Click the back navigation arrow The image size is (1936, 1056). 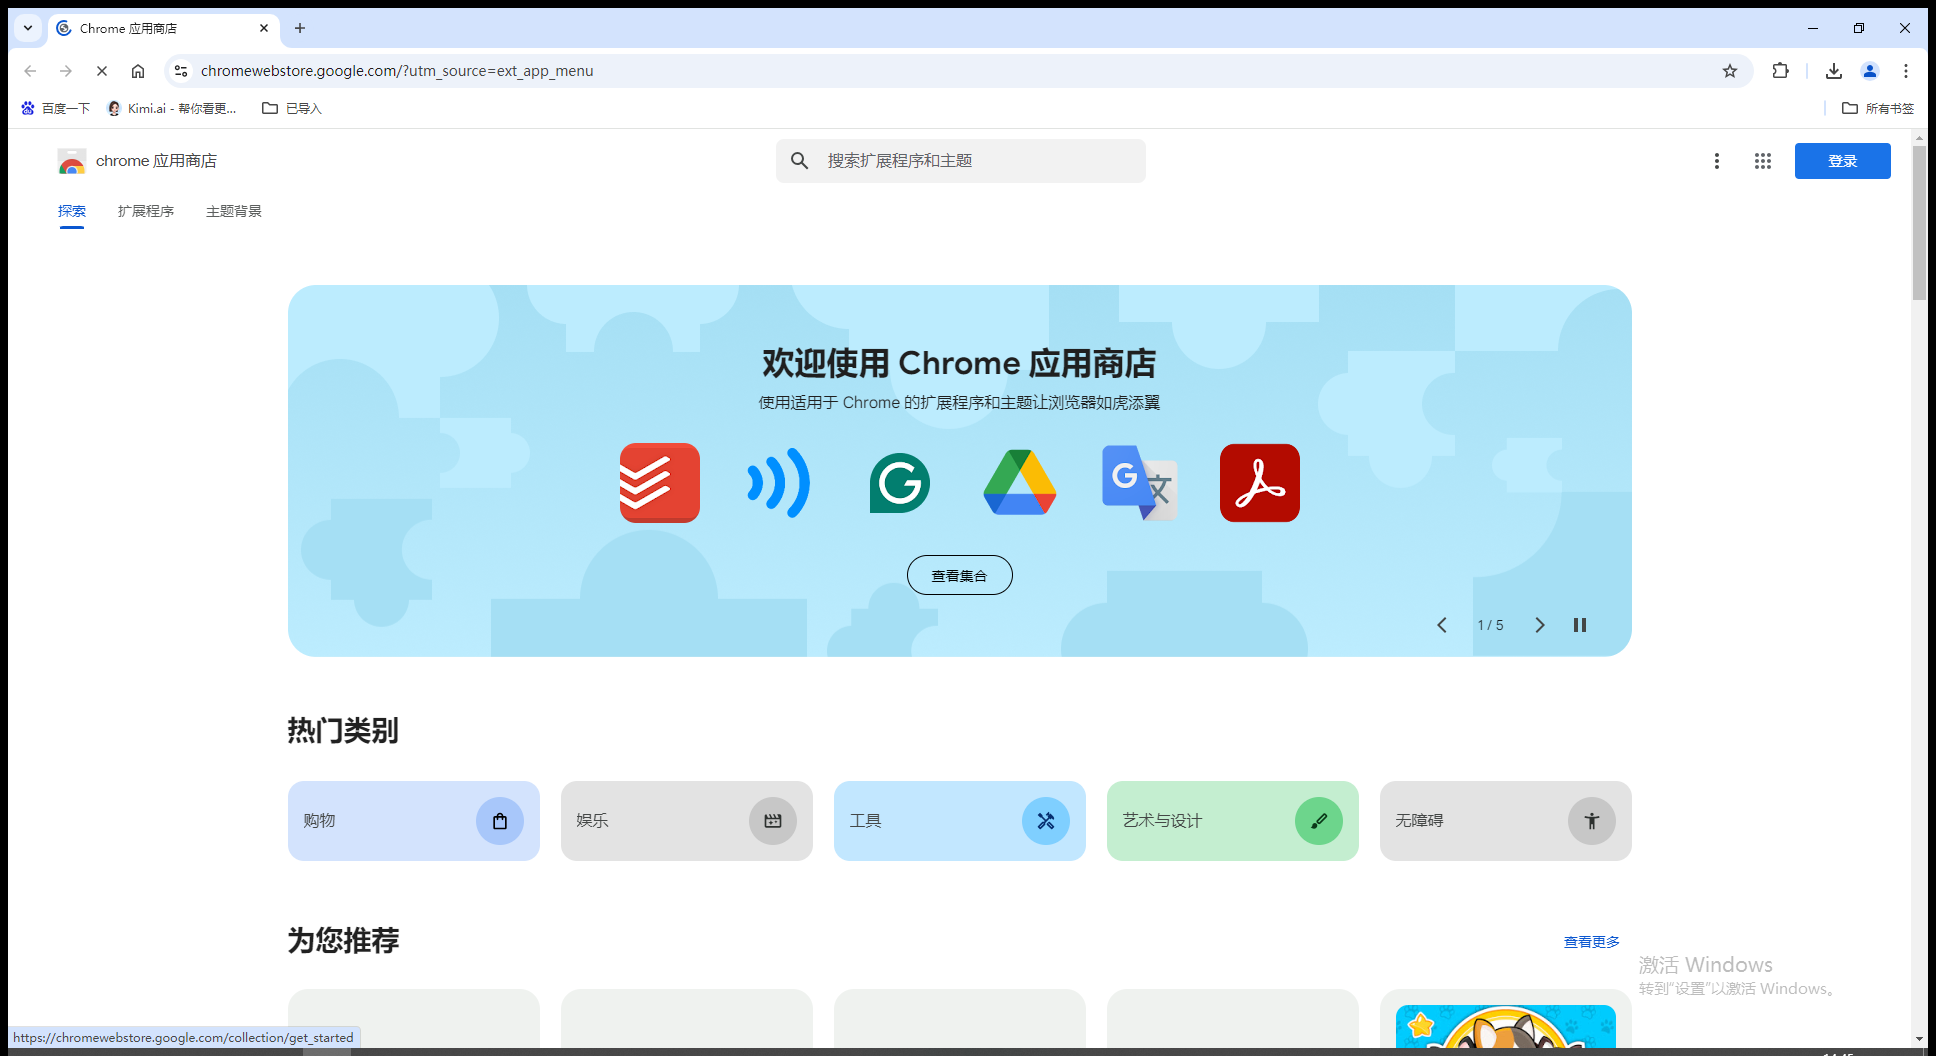(x=30, y=71)
